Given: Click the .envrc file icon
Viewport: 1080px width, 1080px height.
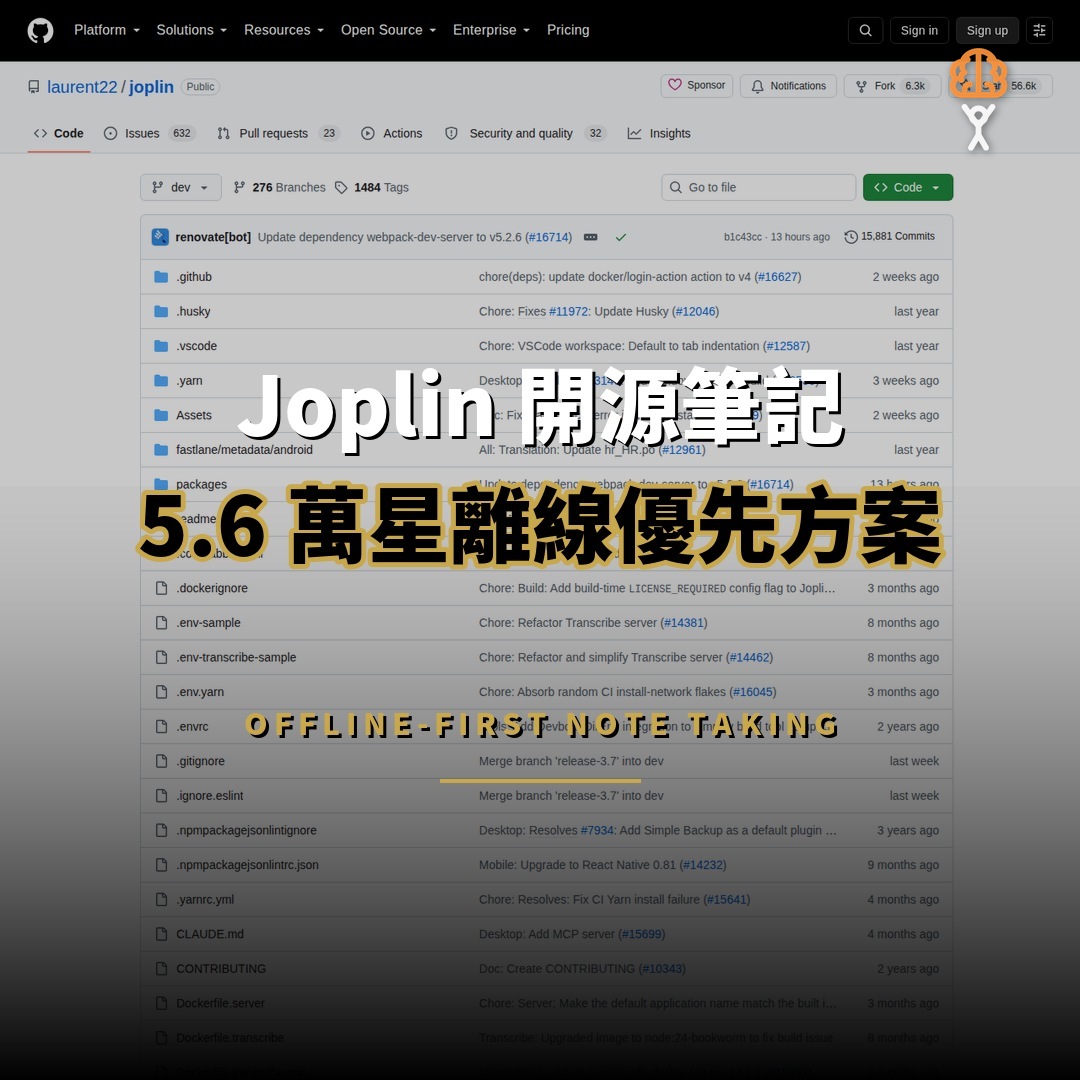Looking at the screenshot, I should point(161,727).
